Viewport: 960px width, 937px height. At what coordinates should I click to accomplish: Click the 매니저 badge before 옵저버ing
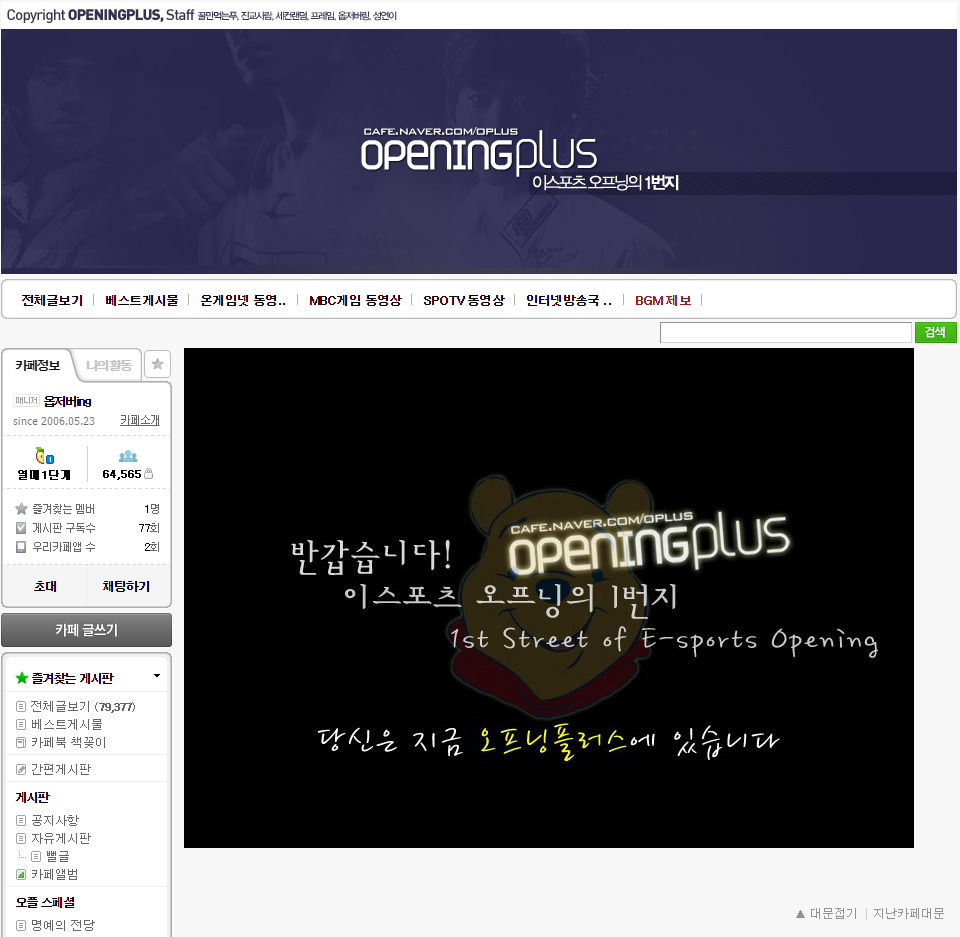coord(26,401)
